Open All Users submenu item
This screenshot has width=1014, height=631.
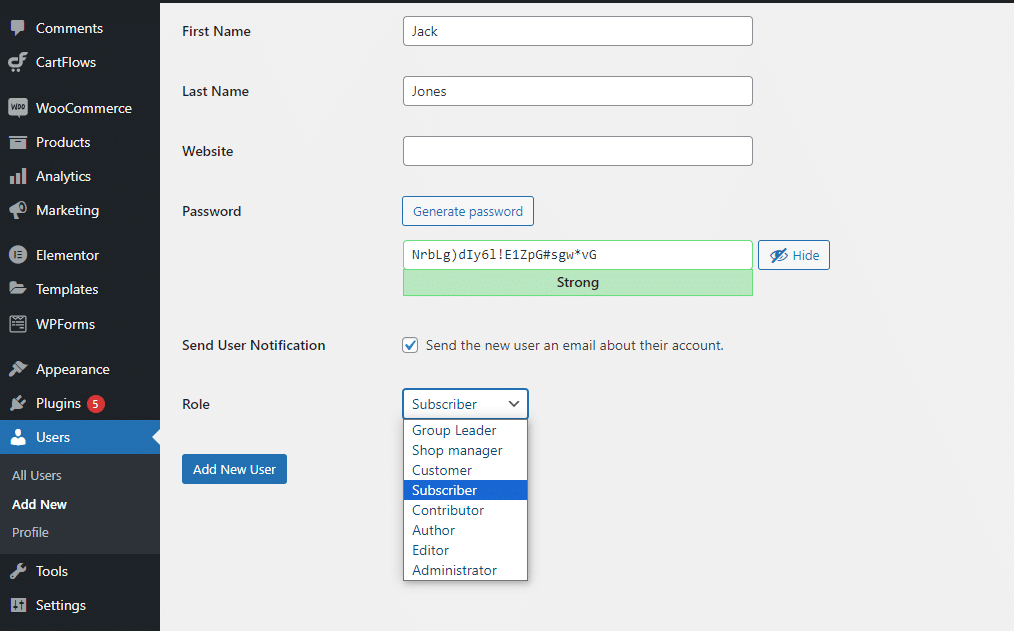coord(37,475)
